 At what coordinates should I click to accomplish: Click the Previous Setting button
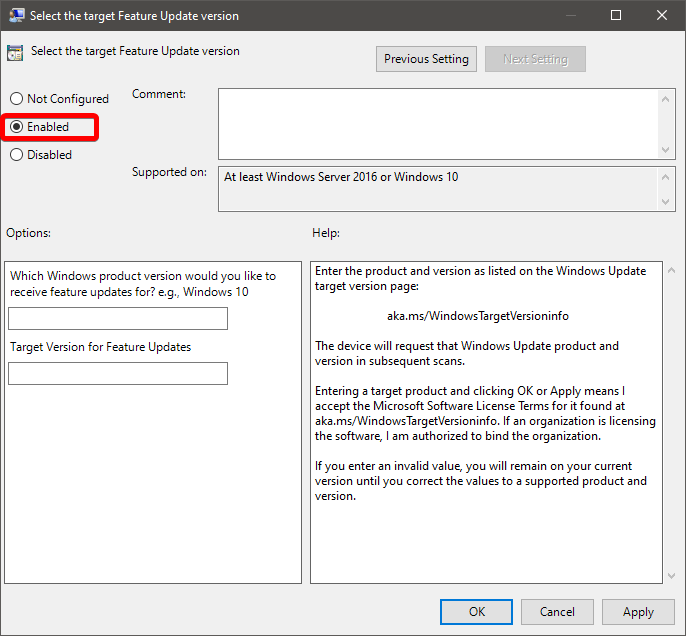pos(426,59)
